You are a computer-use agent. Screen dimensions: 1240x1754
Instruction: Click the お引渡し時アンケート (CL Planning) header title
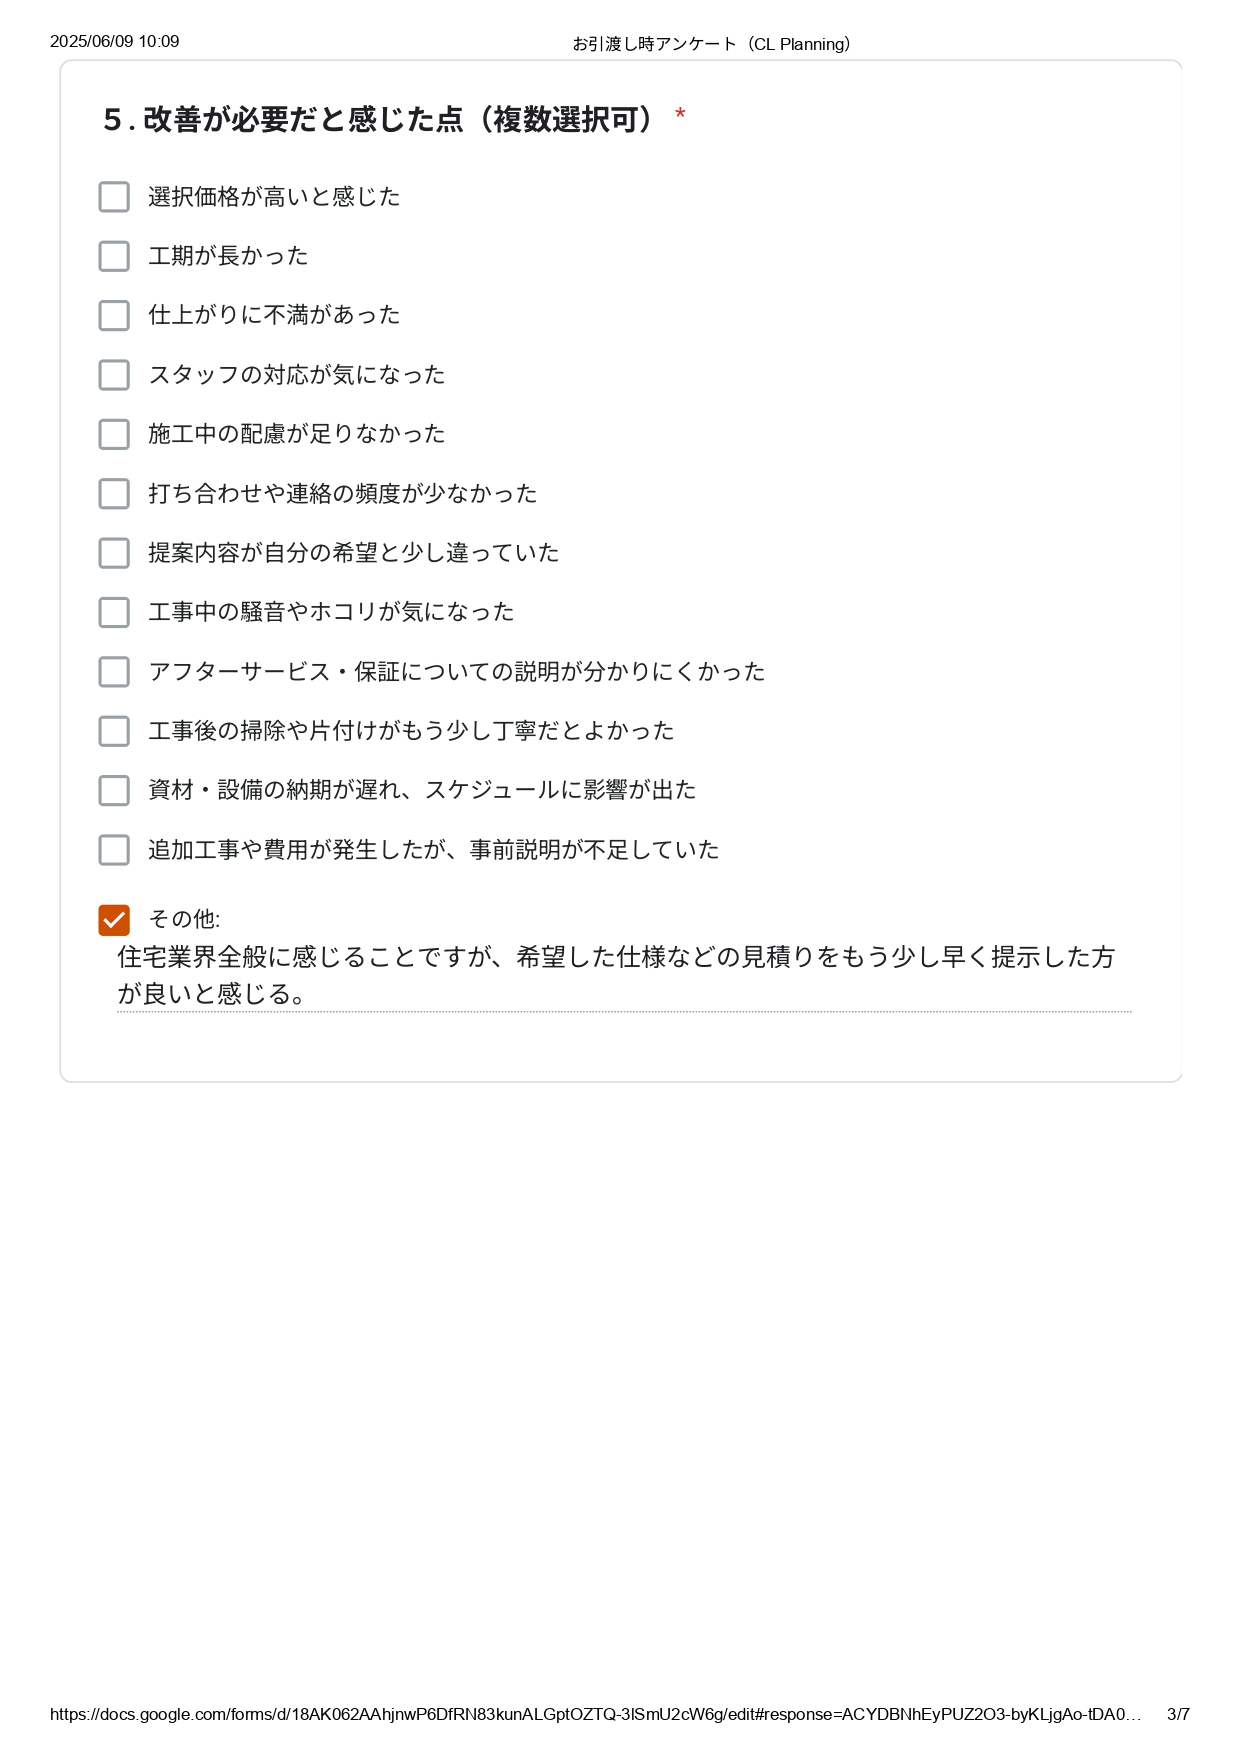coord(711,44)
